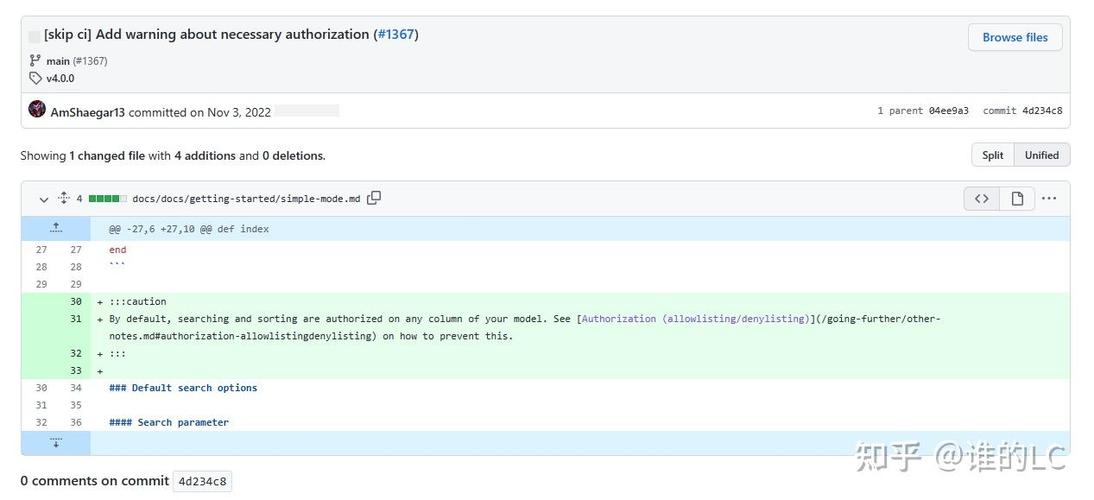
Task: Open pull request #1367 link in title
Action: pyautogui.click(x=396, y=34)
